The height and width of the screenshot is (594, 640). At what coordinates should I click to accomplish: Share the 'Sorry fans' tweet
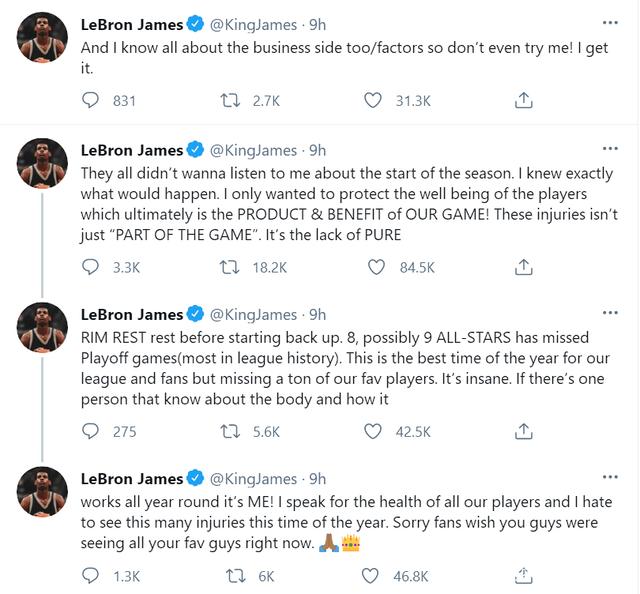point(523,575)
